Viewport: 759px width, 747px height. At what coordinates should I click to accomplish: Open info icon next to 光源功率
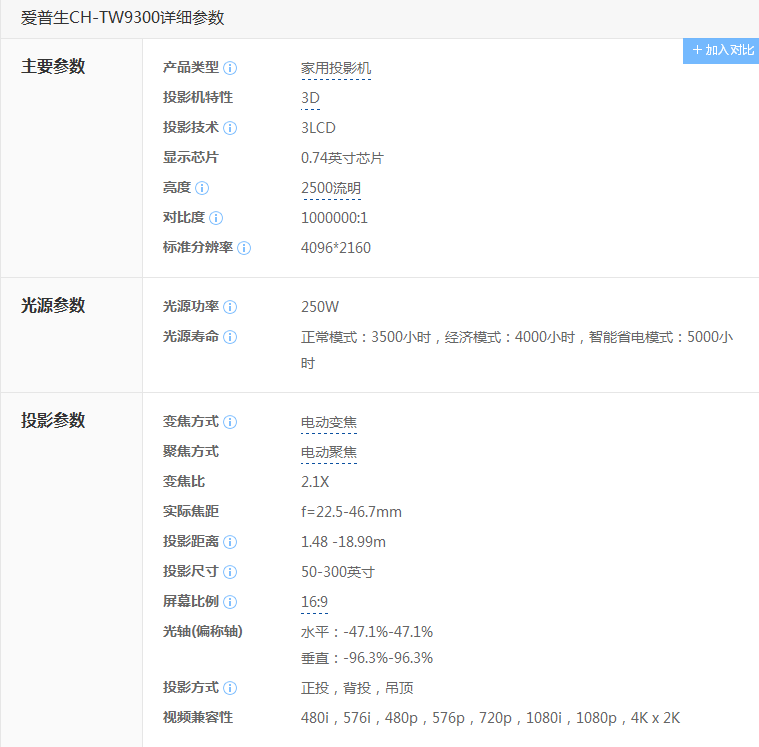point(230,307)
